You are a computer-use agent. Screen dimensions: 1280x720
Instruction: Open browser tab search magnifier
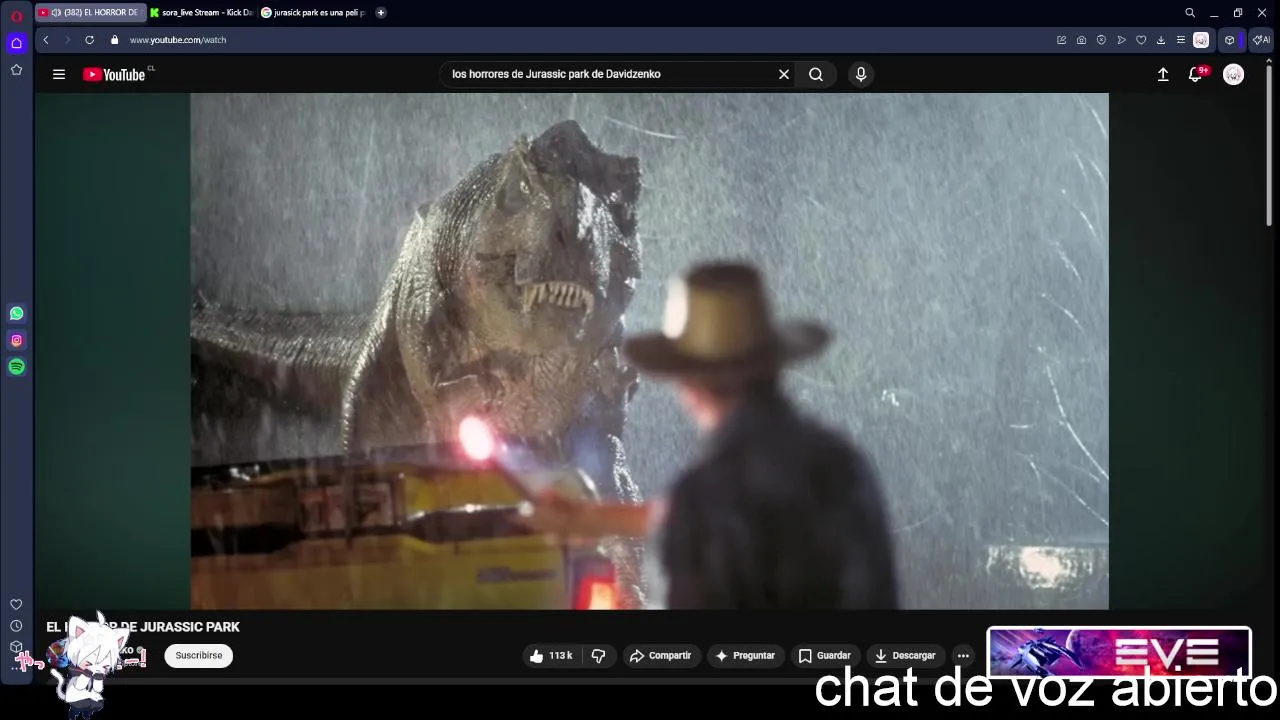[x=1190, y=13]
